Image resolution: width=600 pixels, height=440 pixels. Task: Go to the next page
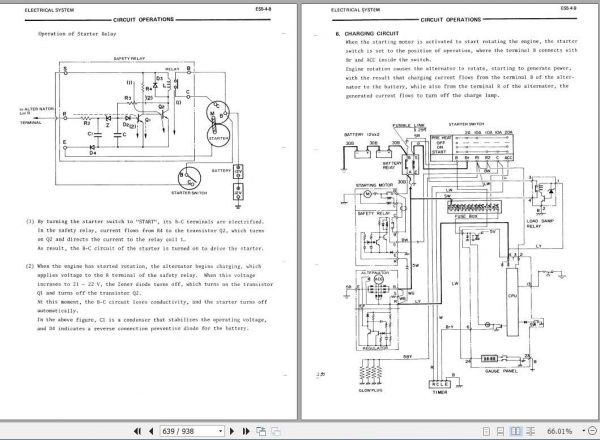pyautogui.click(x=232, y=431)
